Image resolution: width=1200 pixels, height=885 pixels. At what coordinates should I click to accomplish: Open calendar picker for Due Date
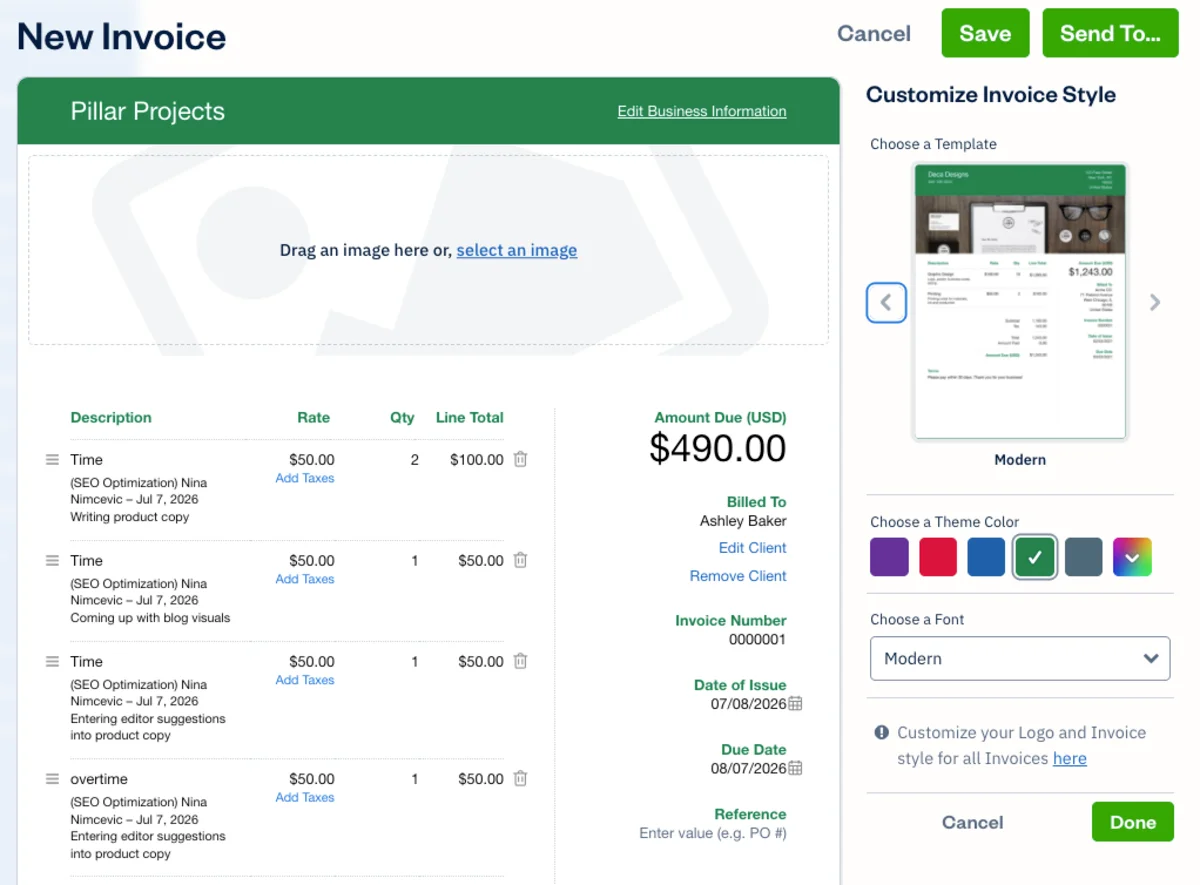point(795,768)
